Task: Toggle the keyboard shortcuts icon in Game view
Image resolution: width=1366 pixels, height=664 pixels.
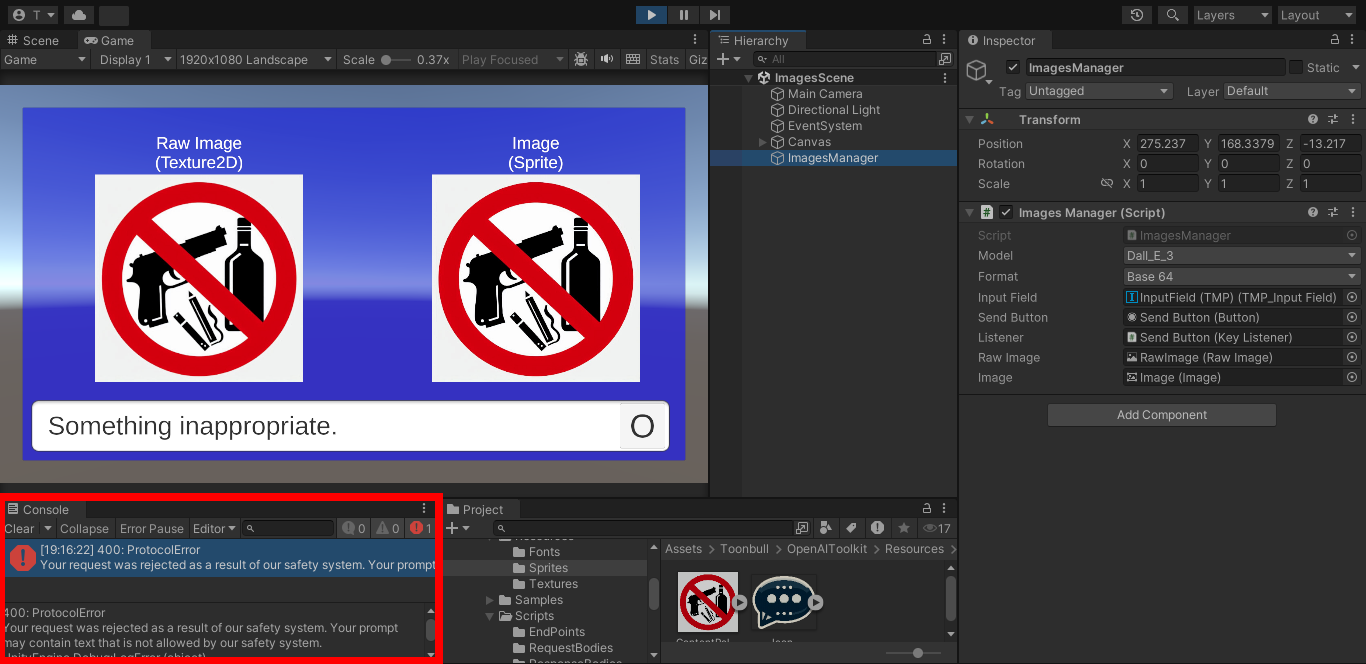Action: tap(633, 60)
